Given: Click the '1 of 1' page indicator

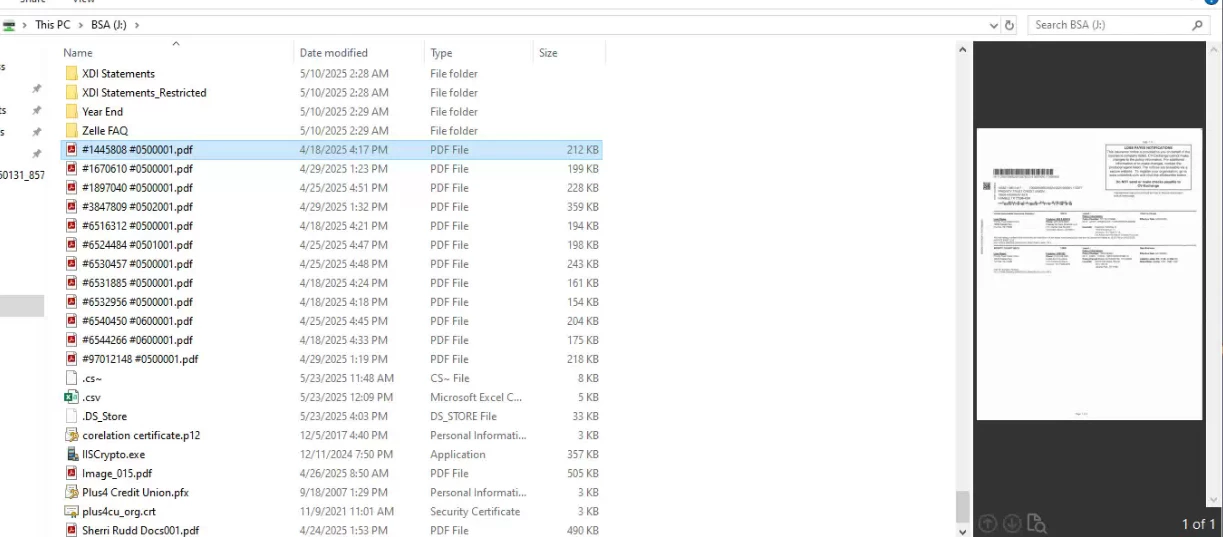Looking at the screenshot, I should click(1198, 524).
